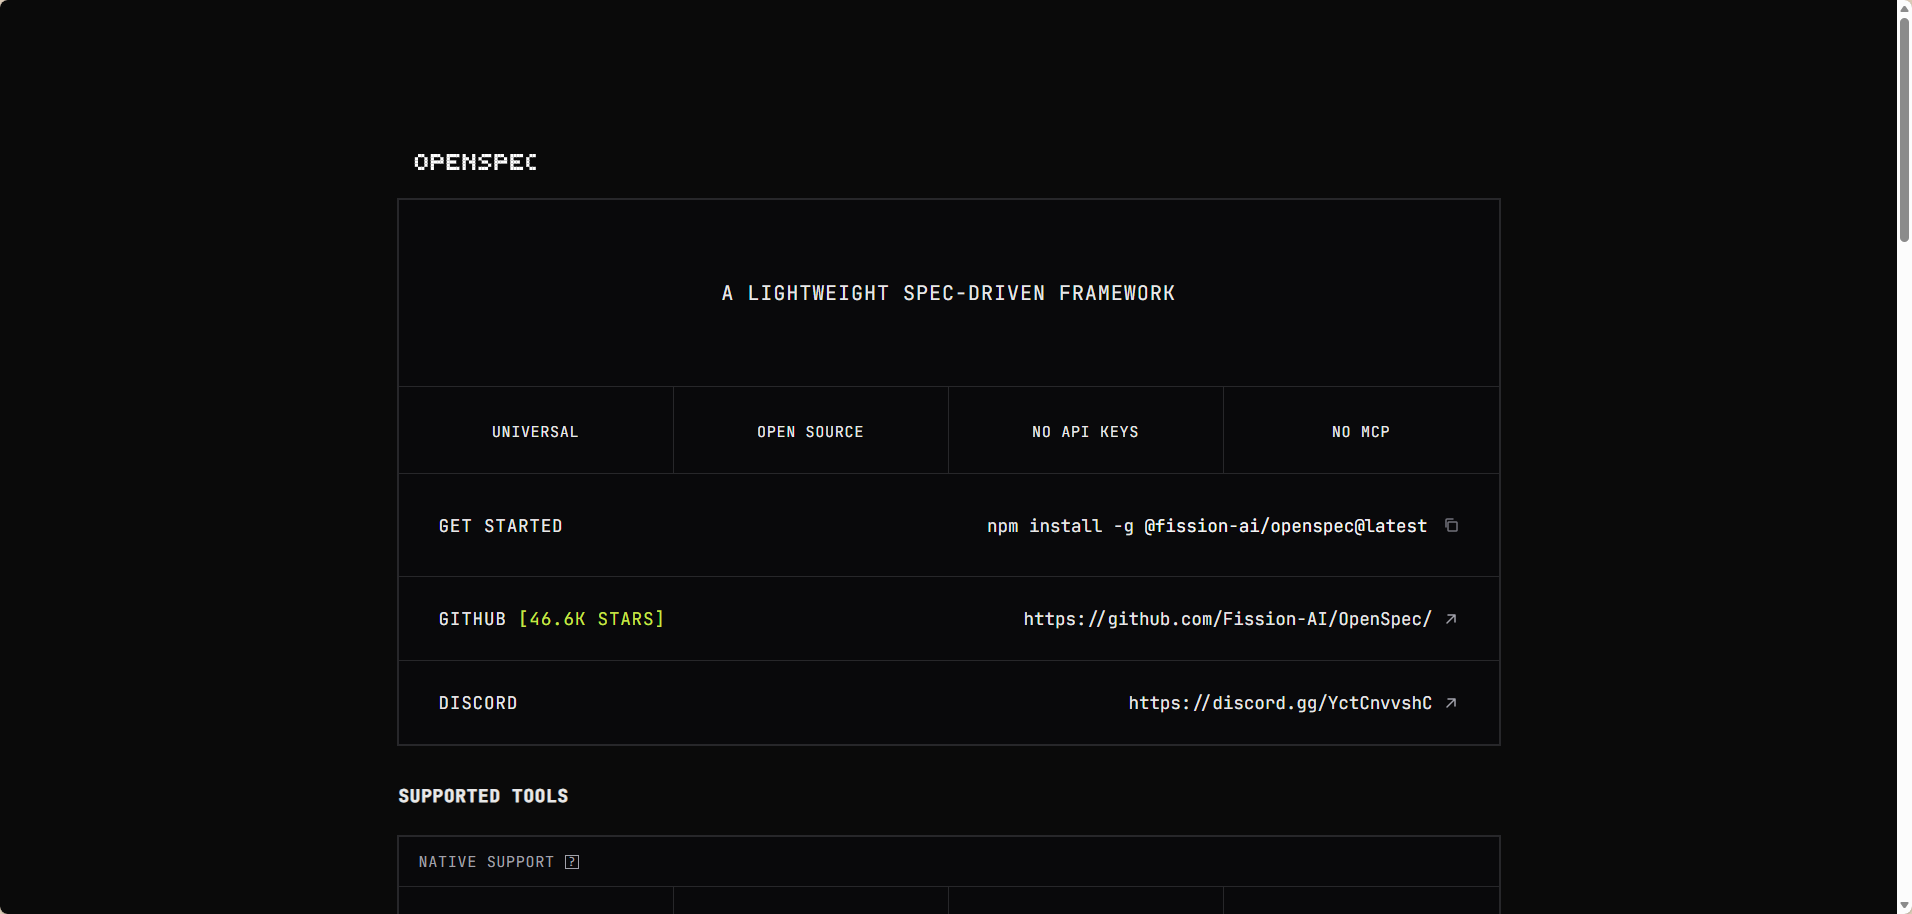
Task: Open the discord.gg/YctCnvvshC invite link
Action: tap(1280, 703)
